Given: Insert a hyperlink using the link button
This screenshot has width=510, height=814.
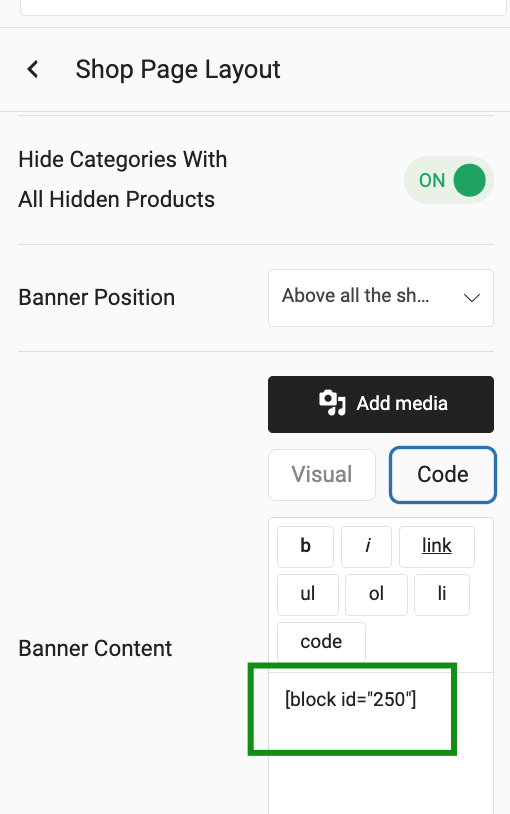Looking at the screenshot, I should click(x=437, y=547).
